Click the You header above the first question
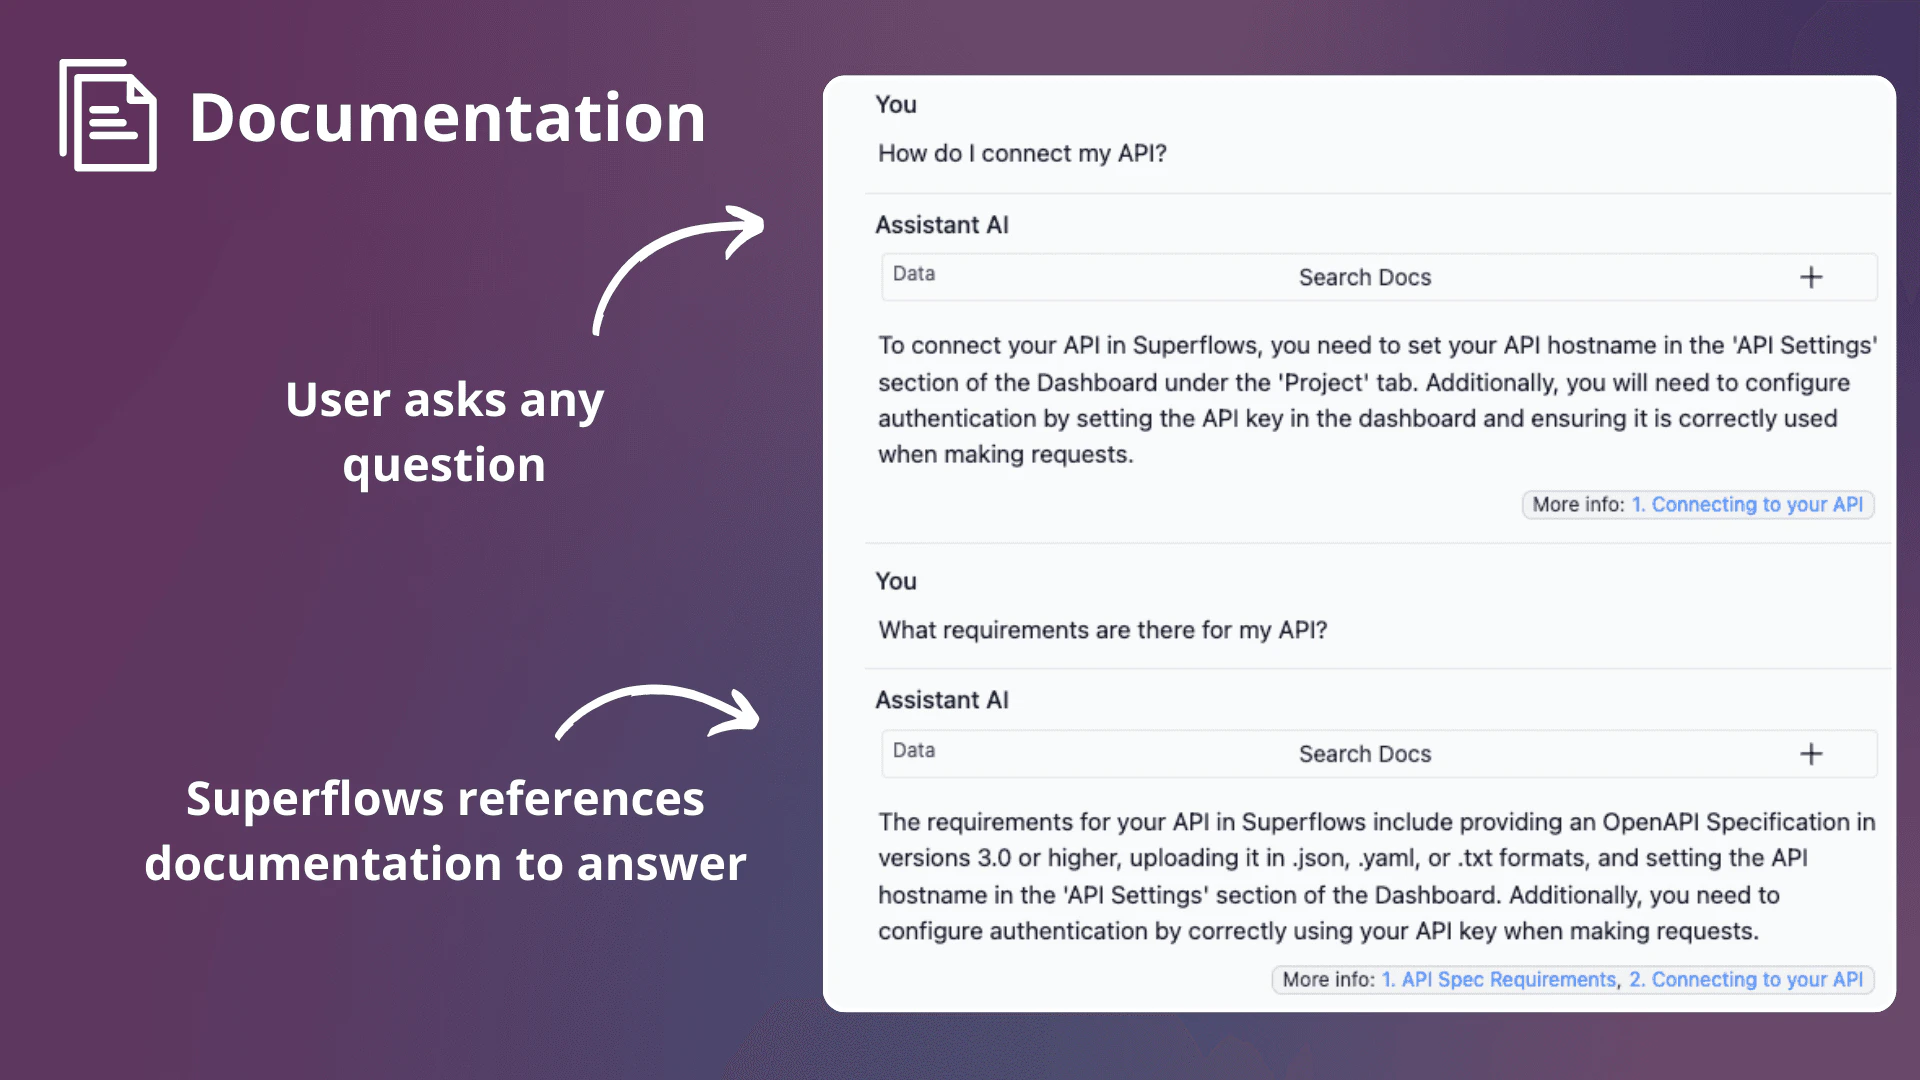 (x=895, y=104)
